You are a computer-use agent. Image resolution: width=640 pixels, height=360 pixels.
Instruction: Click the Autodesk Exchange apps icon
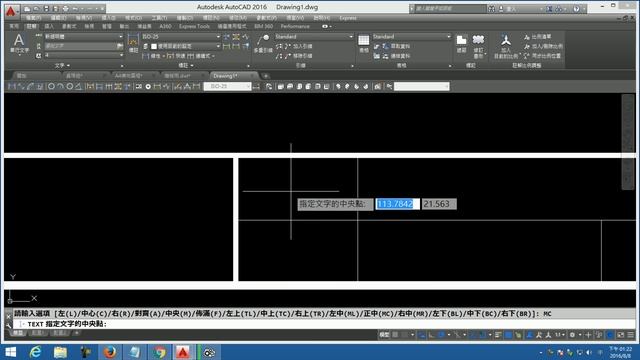(550, 9)
